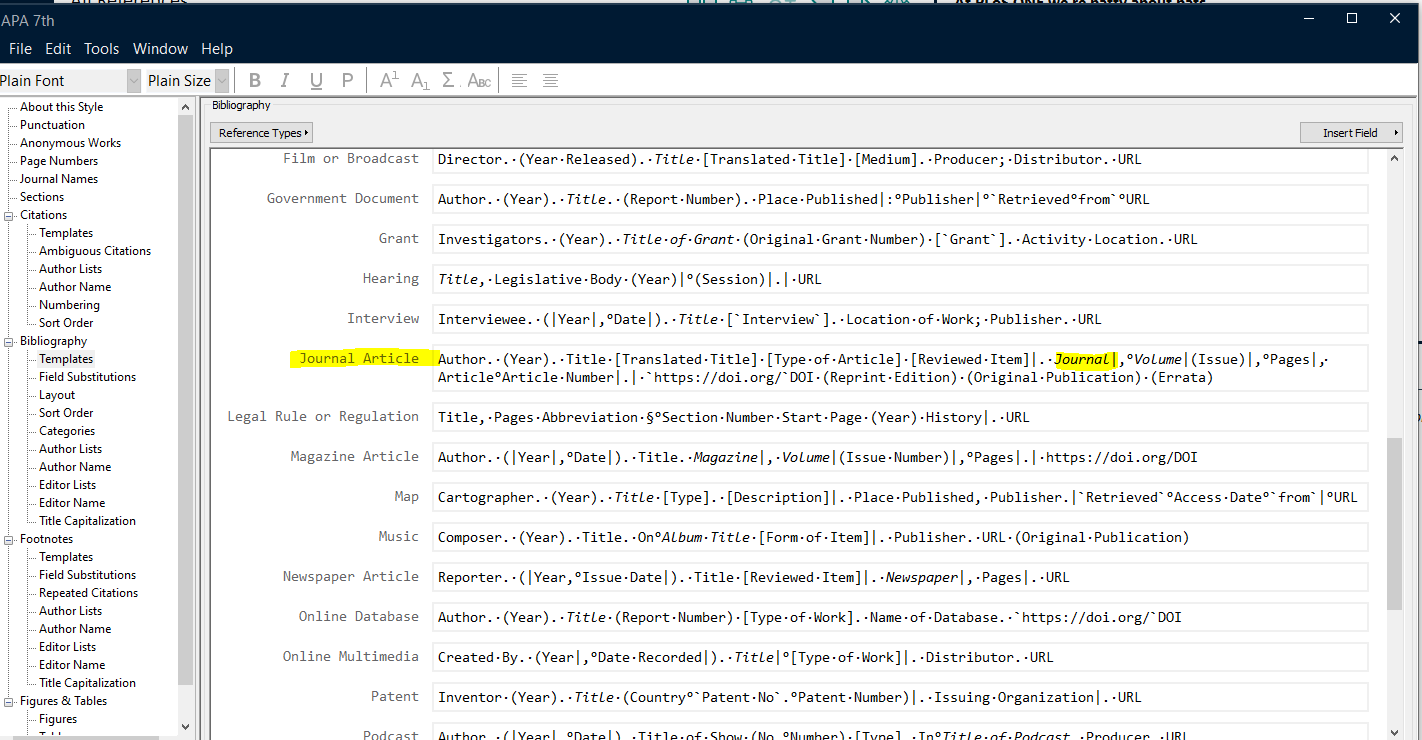Select justify alignment icon
Image resolution: width=1422 pixels, height=740 pixels.
coord(550,81)
